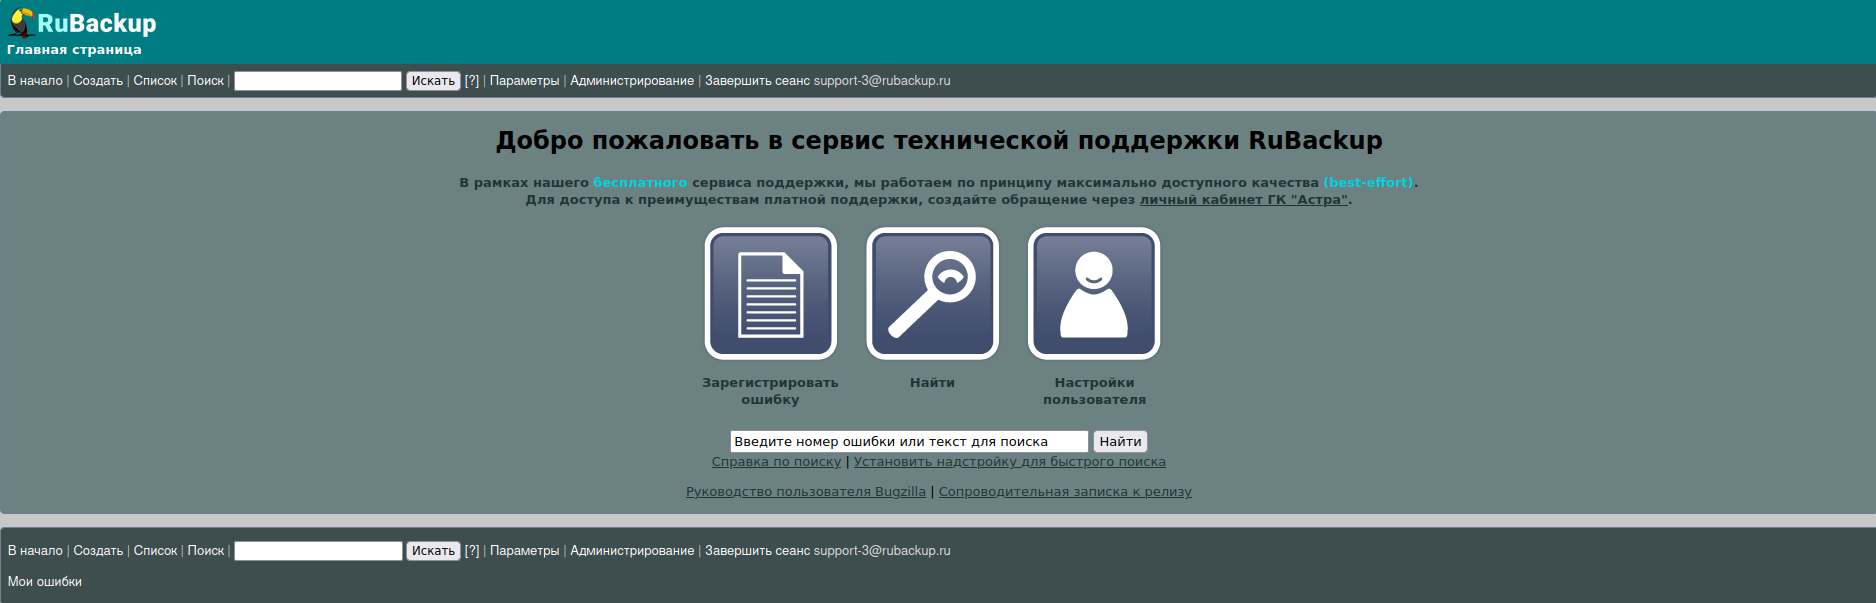This screenshot has height=603, width=1876.
Task: Focus the bug number or text search field
Action: click(x=909, y=441)
